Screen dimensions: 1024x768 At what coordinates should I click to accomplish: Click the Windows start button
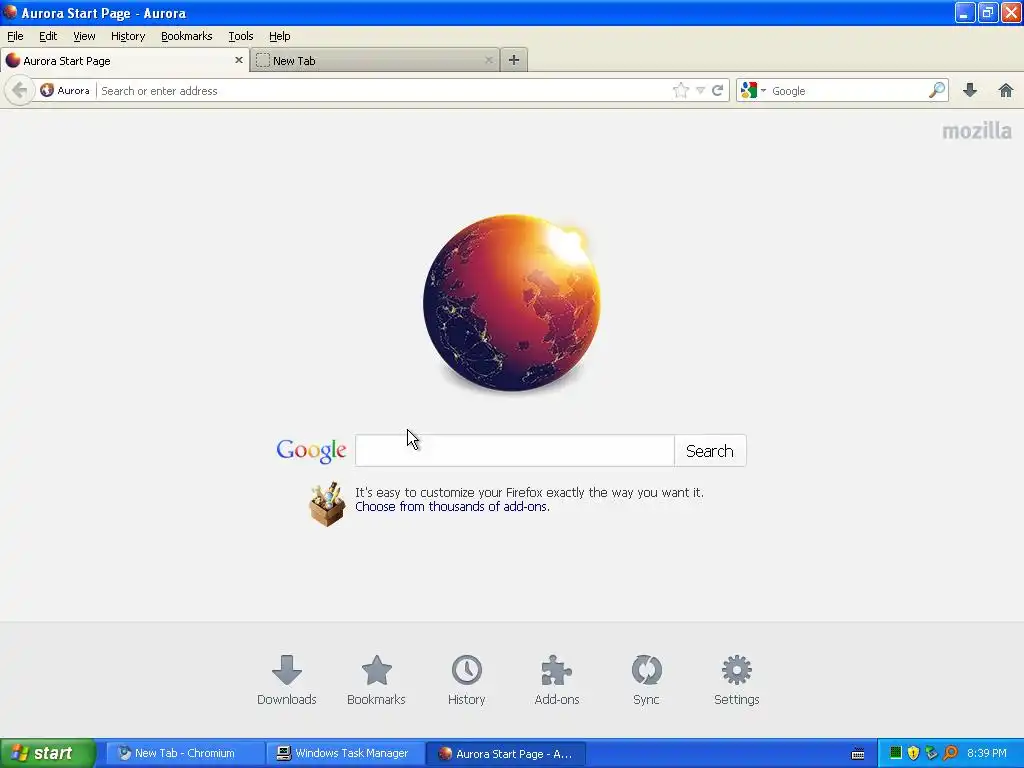pyautogui.click(x=48, y=753)
